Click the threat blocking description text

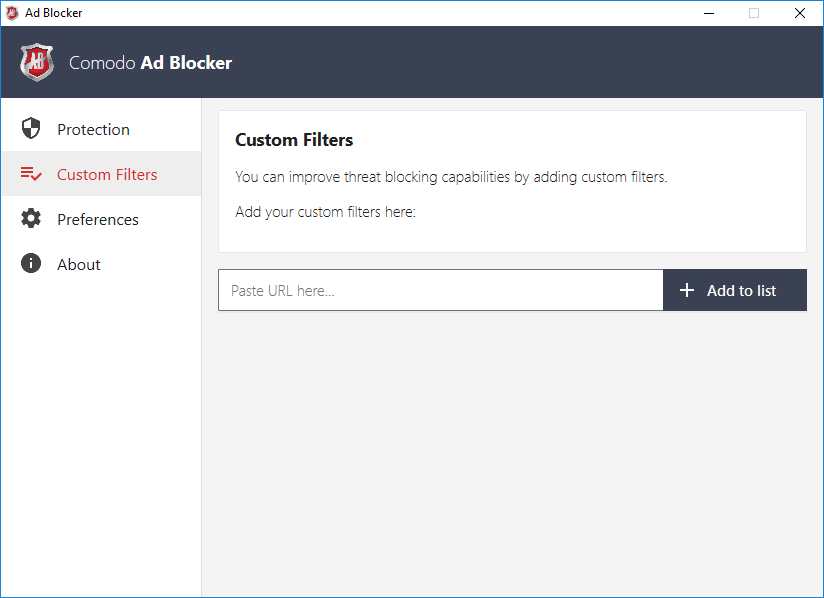click(x=451, y=177)
